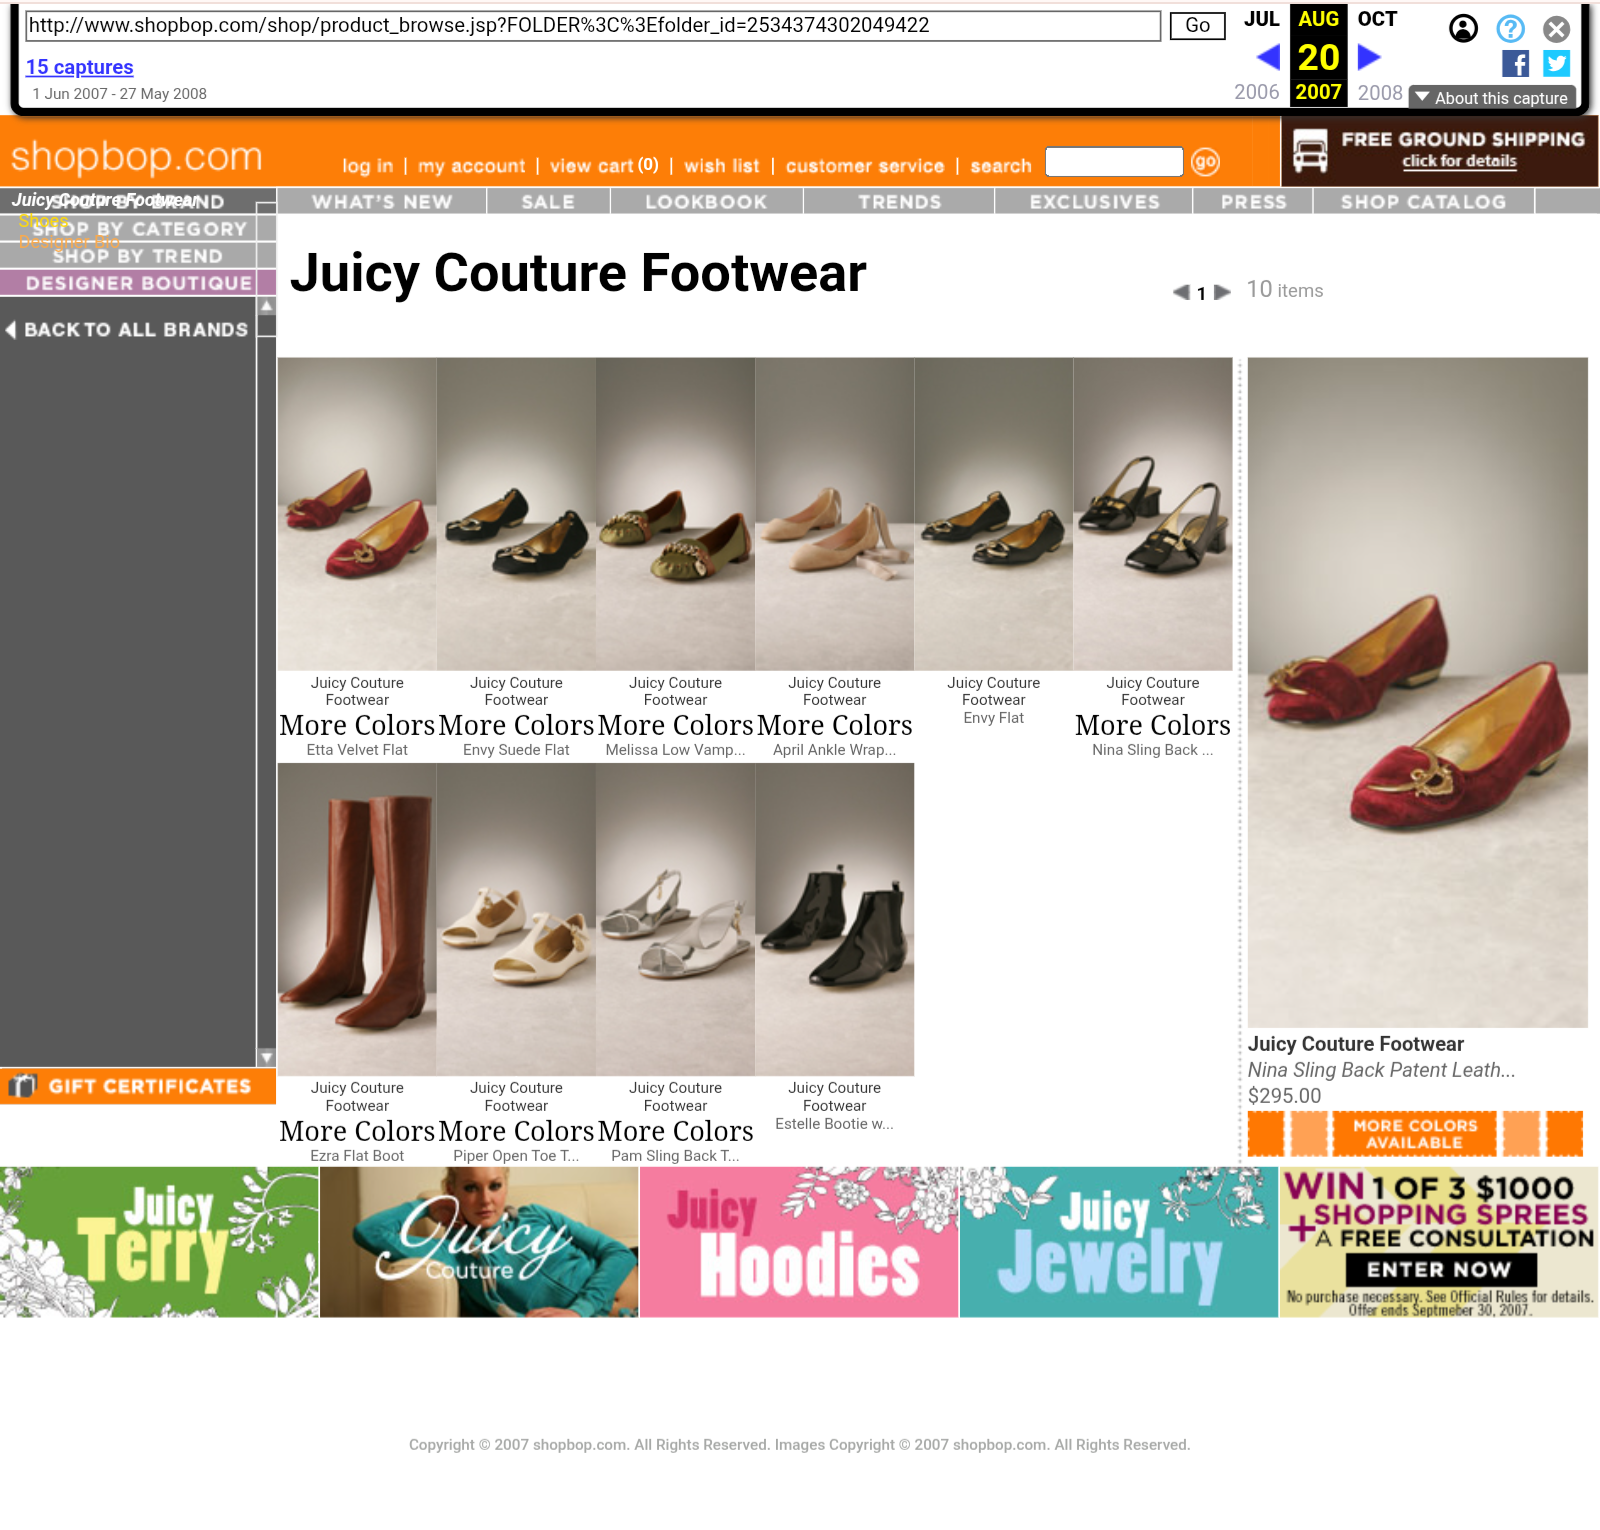Open the Juicy Hoodies banner
The image size is (1600, 1530).
(798, 1242)
